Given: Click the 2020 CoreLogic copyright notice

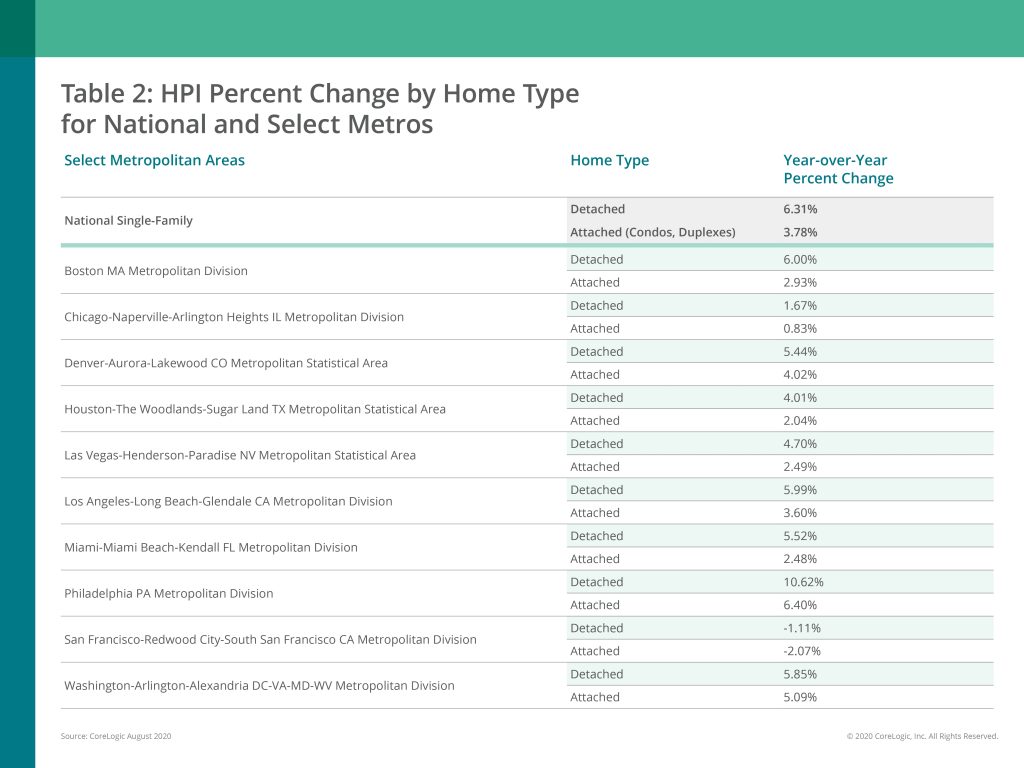Looking at the screenshot, I should click(922, 736).
